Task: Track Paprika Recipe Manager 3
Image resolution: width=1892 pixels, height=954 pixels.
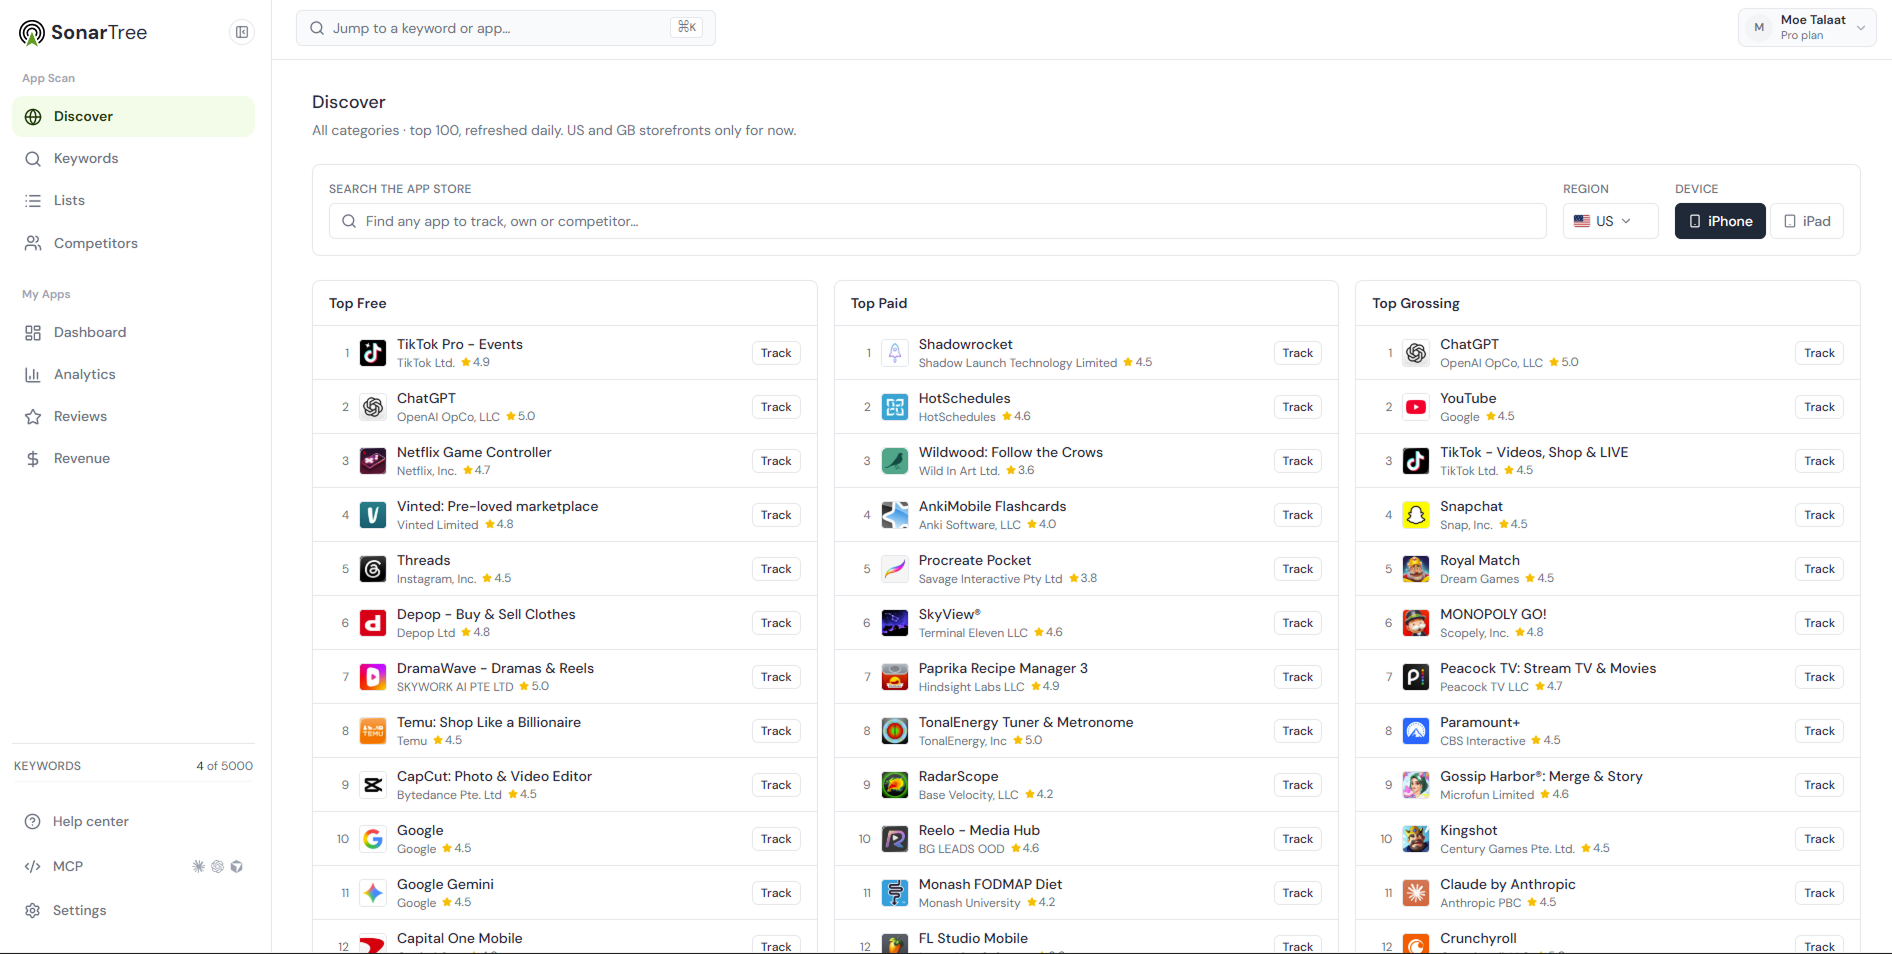Action: click(1298, 677)
